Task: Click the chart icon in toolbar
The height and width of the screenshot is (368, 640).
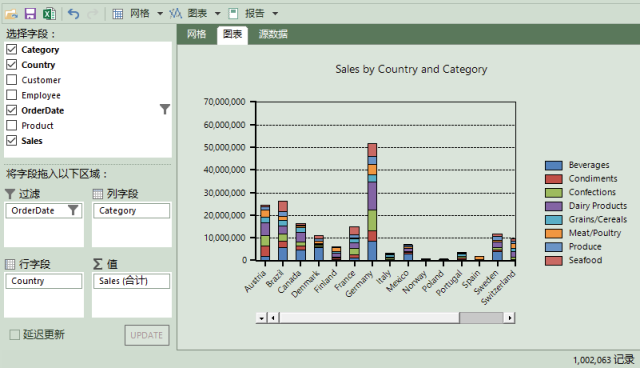Action: pyautogui.click(x=176, y=13)
